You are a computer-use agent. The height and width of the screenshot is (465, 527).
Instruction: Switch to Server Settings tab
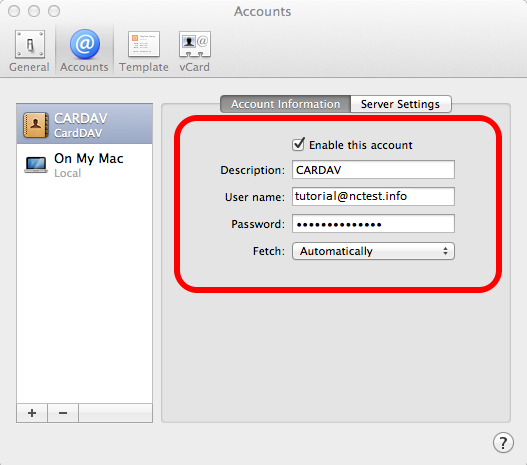tap(401, 104)
